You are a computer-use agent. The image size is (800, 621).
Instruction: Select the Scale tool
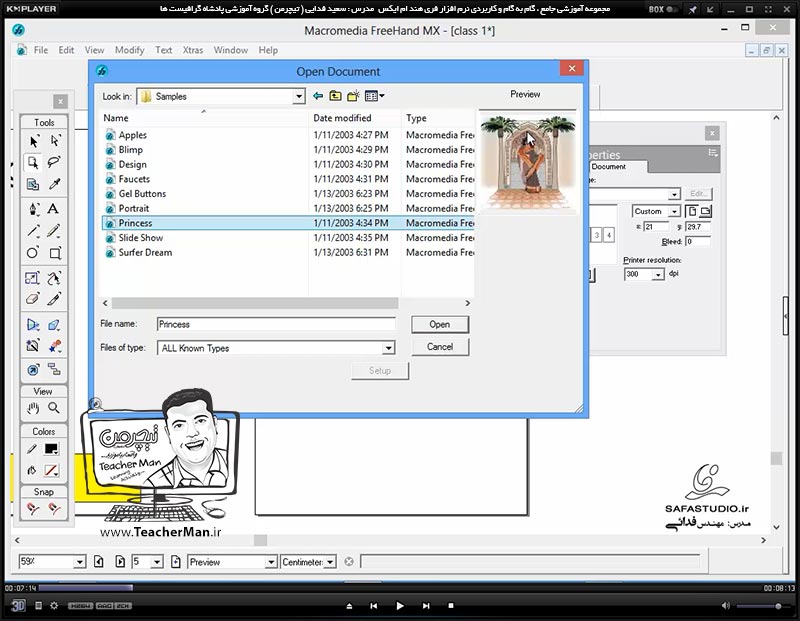point(32,278)
